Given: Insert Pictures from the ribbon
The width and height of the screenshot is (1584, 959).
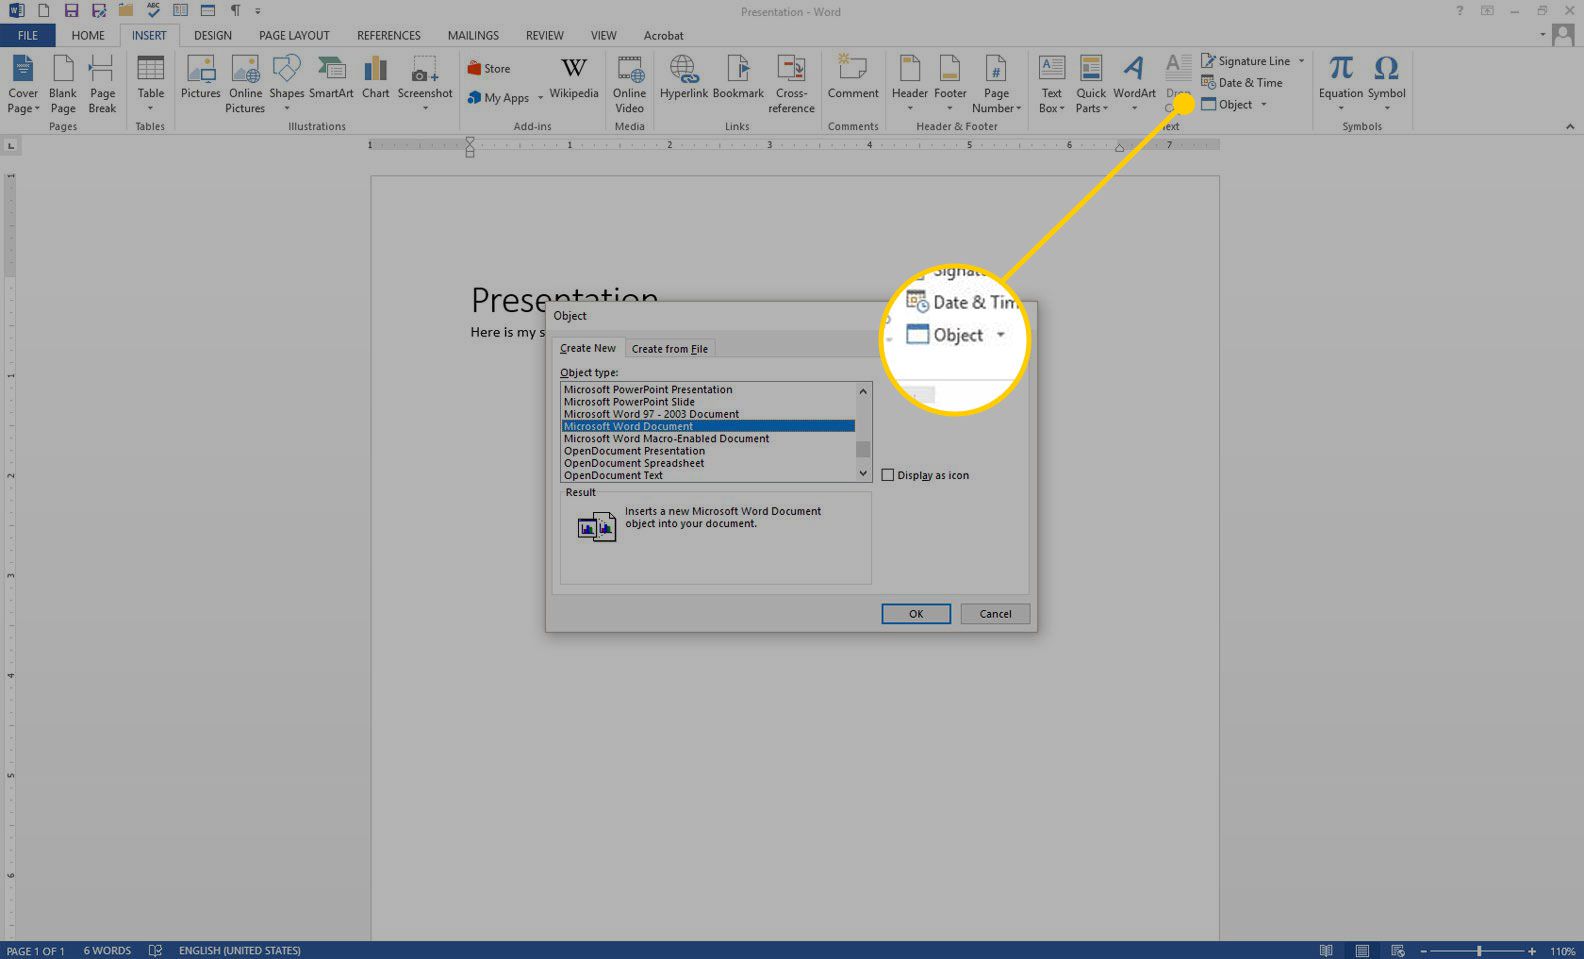Looking at the screenshot, I should click(x=200, y=78).
